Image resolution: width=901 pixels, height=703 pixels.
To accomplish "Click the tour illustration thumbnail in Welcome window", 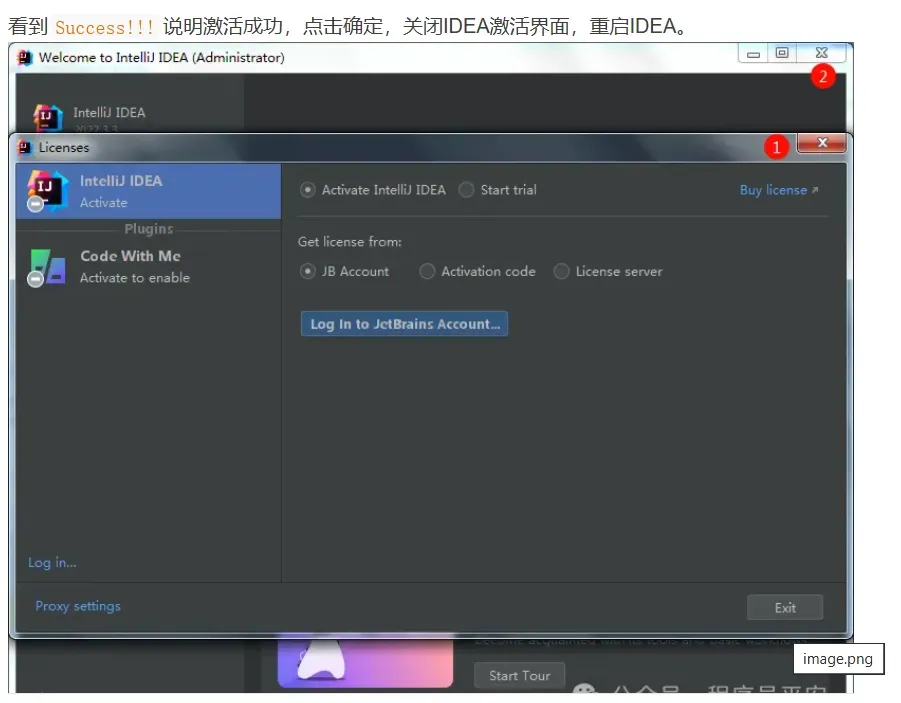I will point(365,661).
